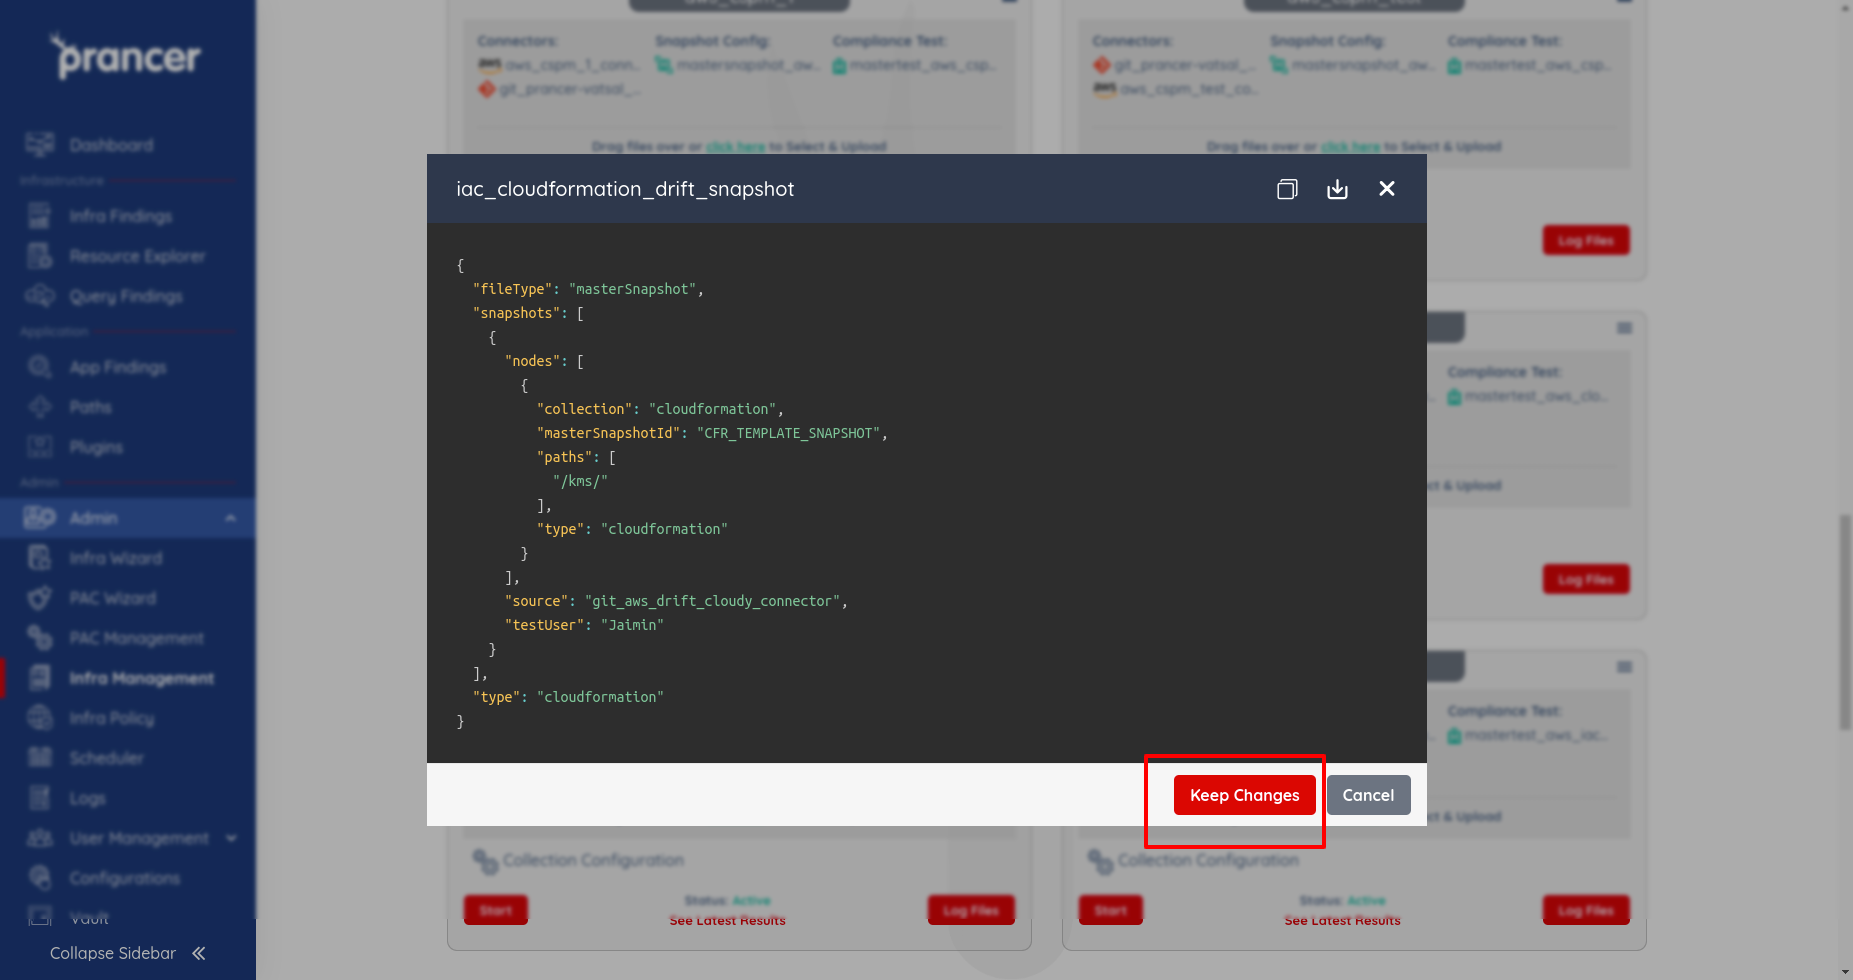Click the Infra Wizard icon
This screenshot has width=1853, height=980.
(39, 557)
